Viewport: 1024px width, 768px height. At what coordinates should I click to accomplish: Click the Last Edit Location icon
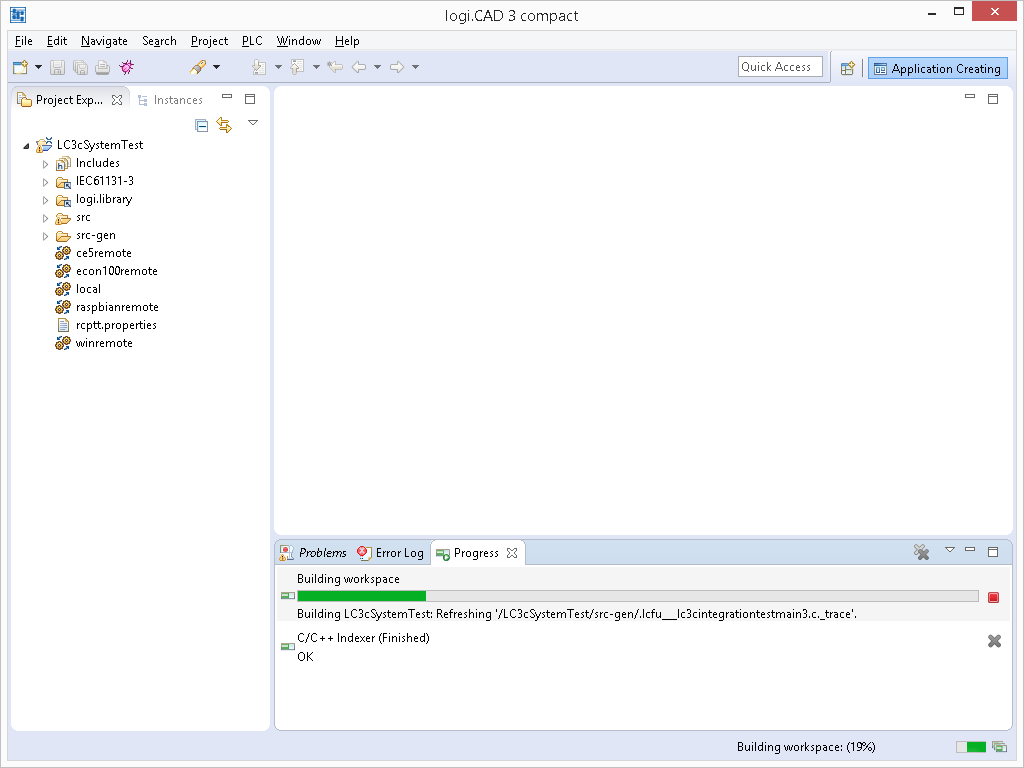(335, 67)
